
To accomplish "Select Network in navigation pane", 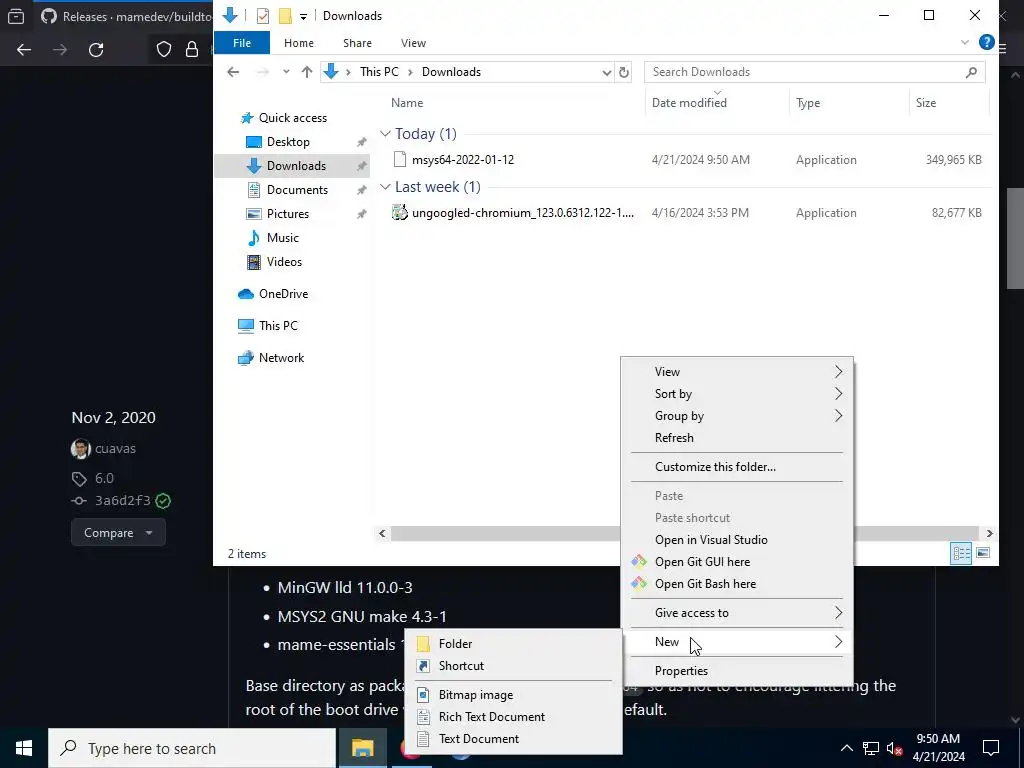I will pos(281,358).
